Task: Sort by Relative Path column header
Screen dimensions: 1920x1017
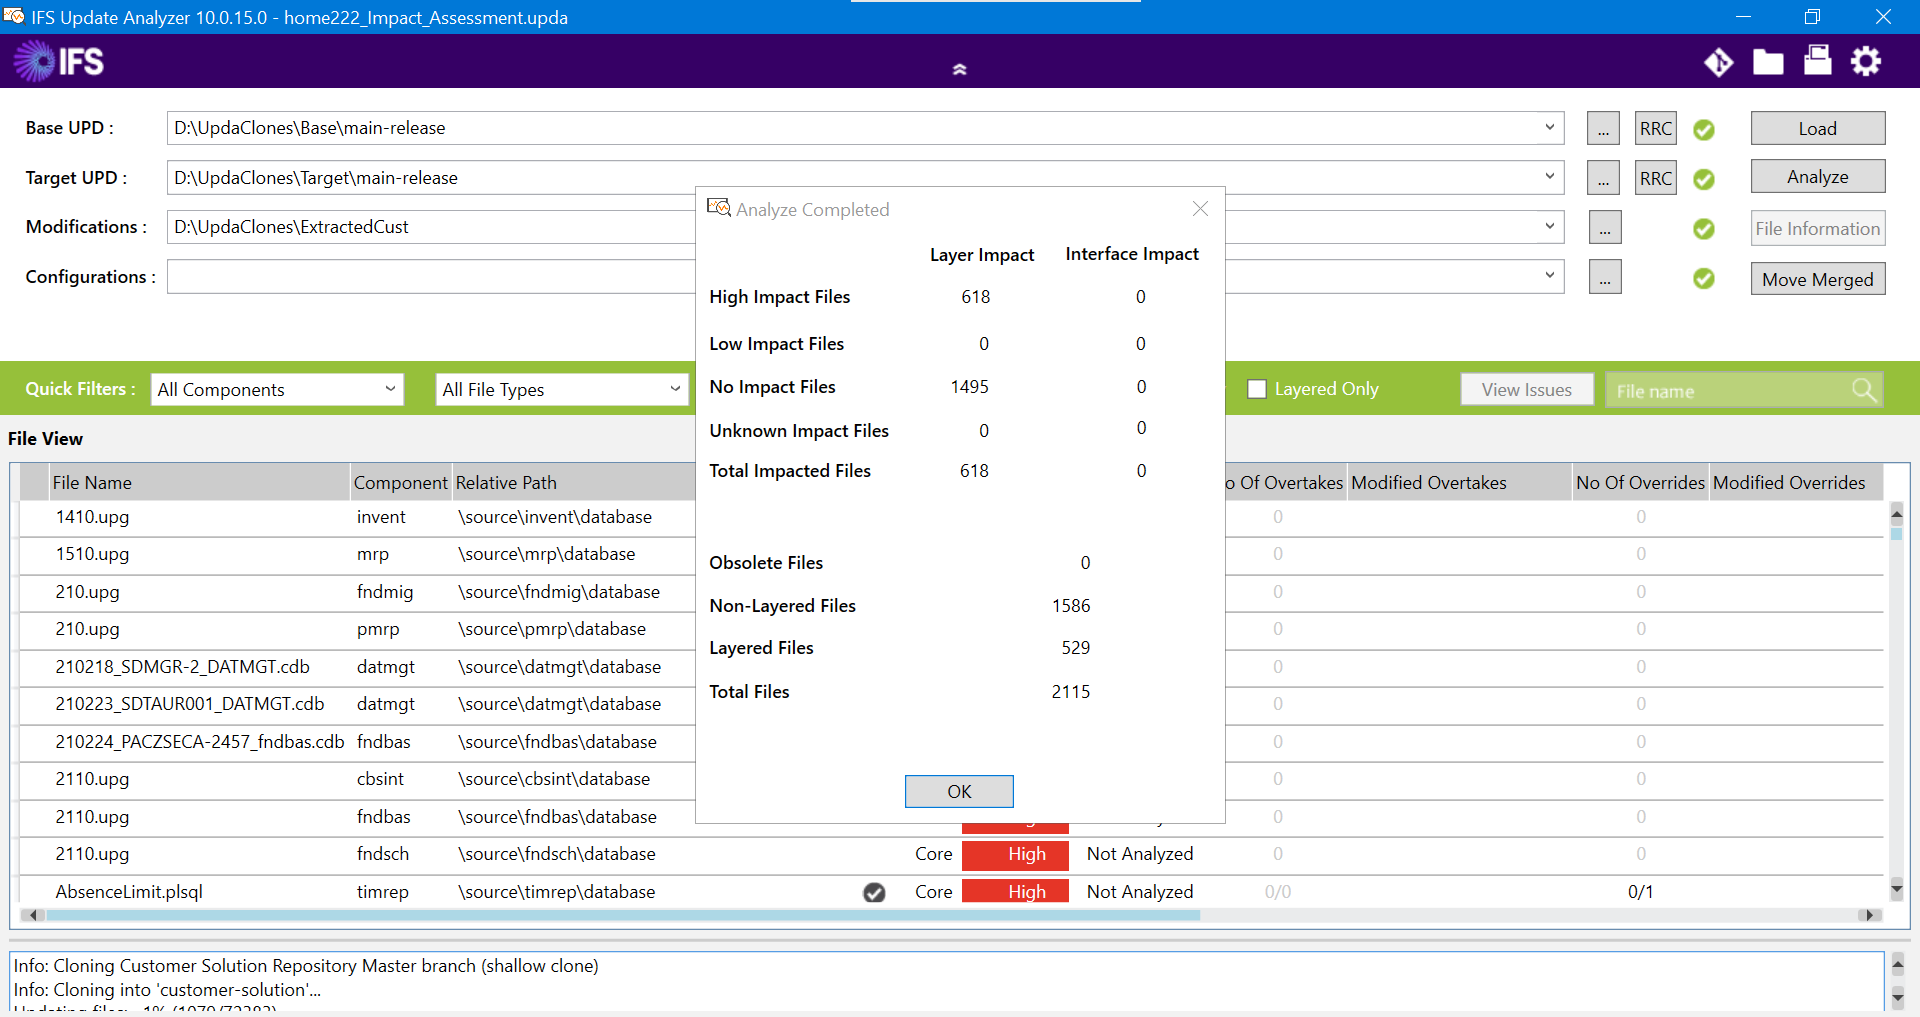Action: pyautogui.click(x=574, y=483)
